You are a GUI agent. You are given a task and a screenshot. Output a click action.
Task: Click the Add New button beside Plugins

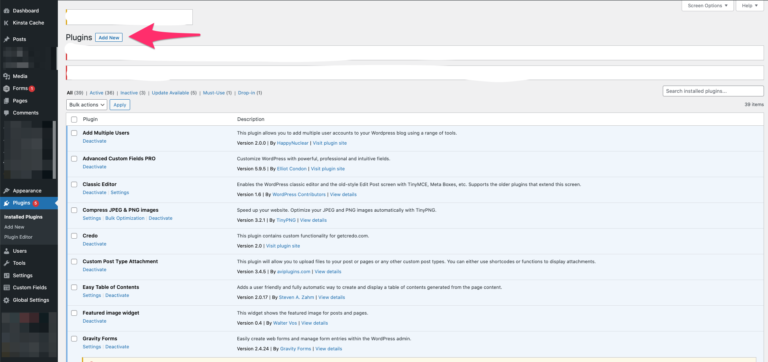(x=109, y=38)
